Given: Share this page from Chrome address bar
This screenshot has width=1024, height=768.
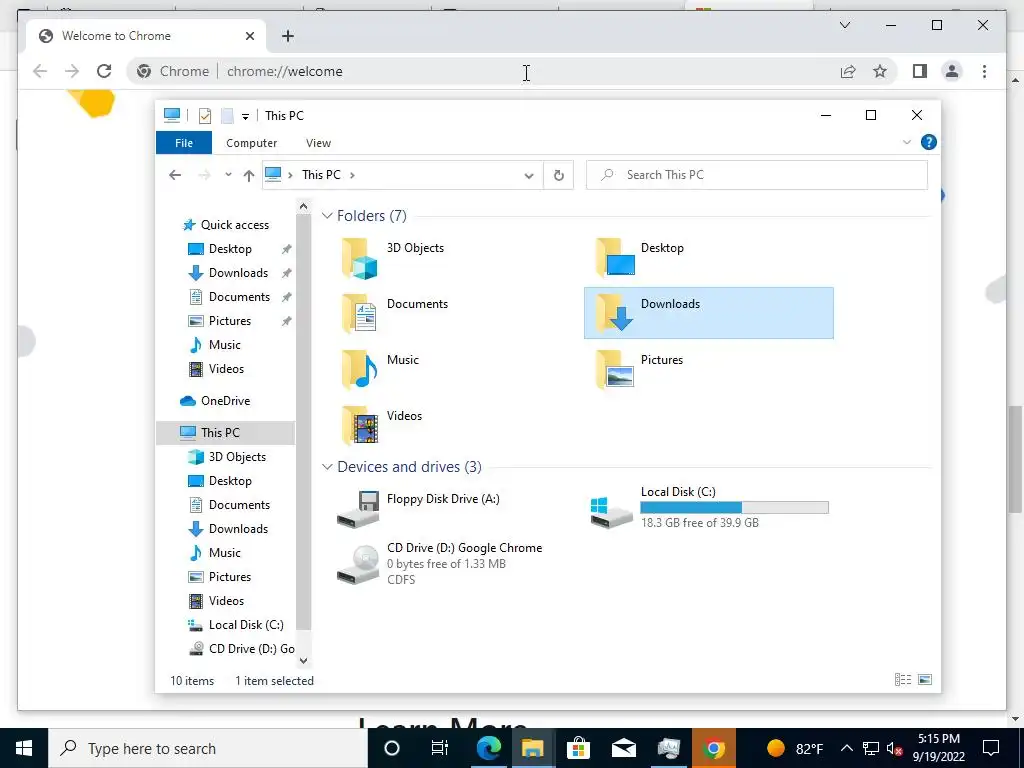Looking at the screenshot, I should click(x=848, y=71).
